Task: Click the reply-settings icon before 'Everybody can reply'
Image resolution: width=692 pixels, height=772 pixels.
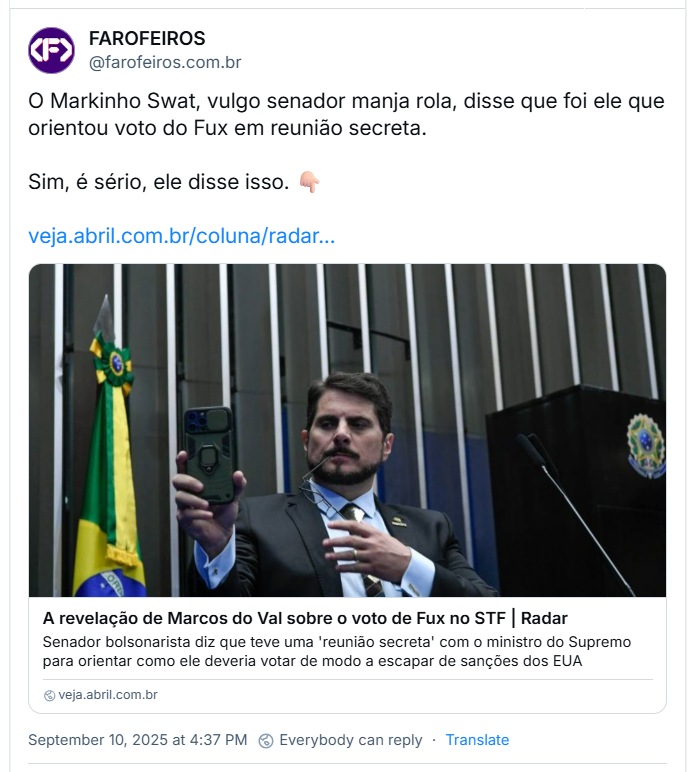Action: coord(266,740)
